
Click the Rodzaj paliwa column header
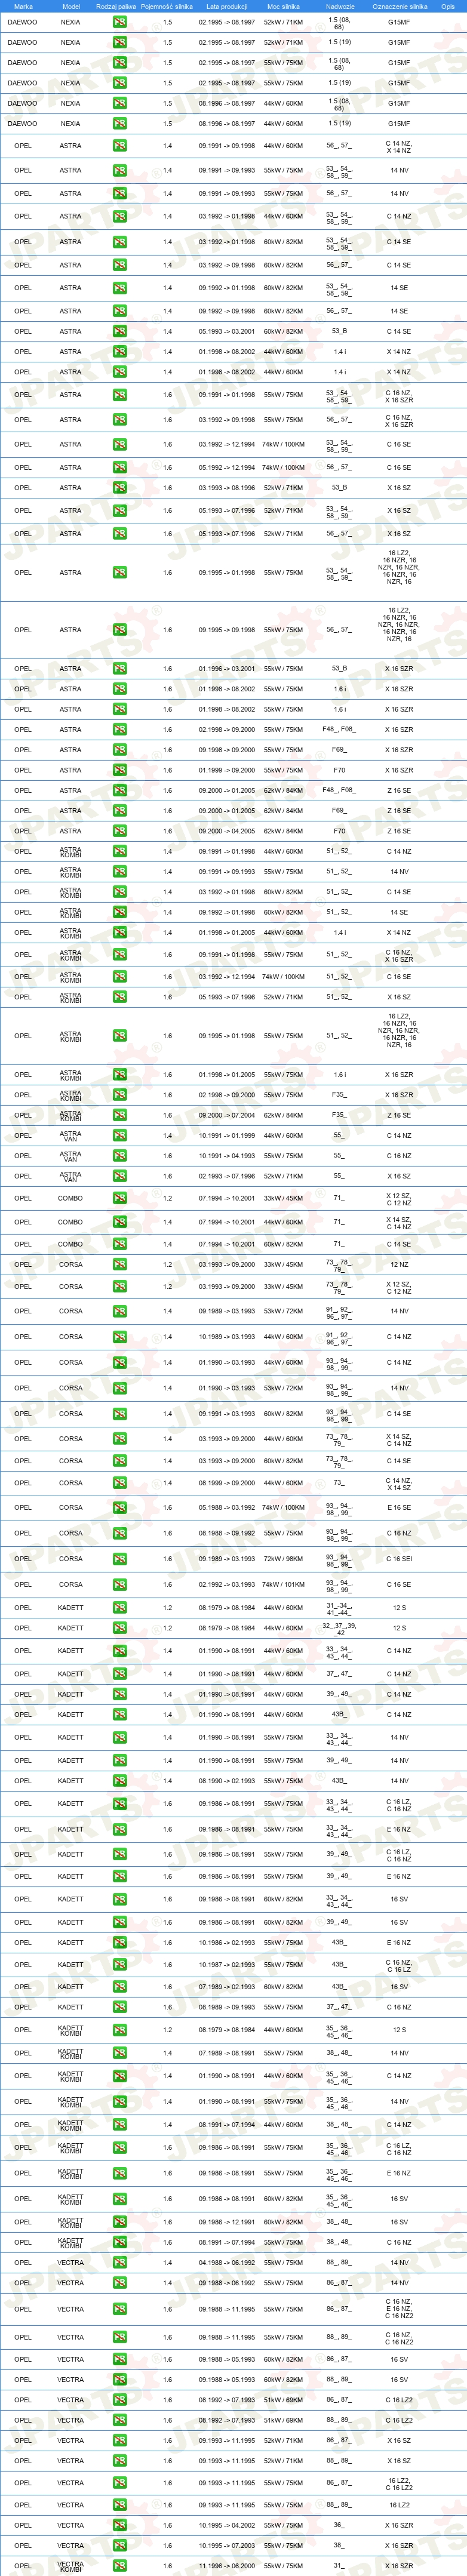pyautogui.click(x=116, y=6)
